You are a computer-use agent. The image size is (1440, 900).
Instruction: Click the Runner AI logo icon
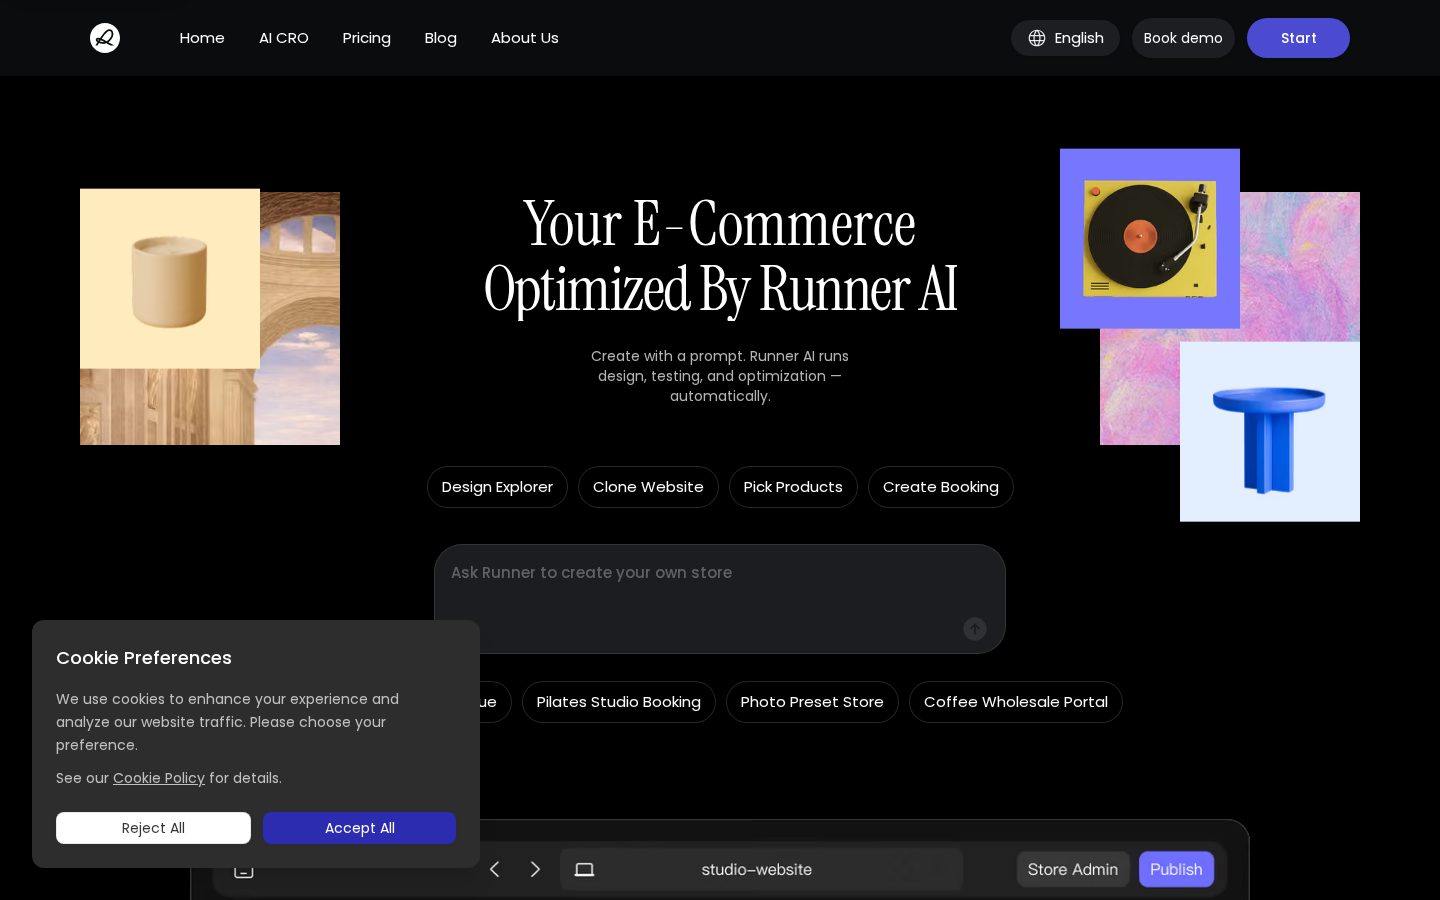[105, 38]
